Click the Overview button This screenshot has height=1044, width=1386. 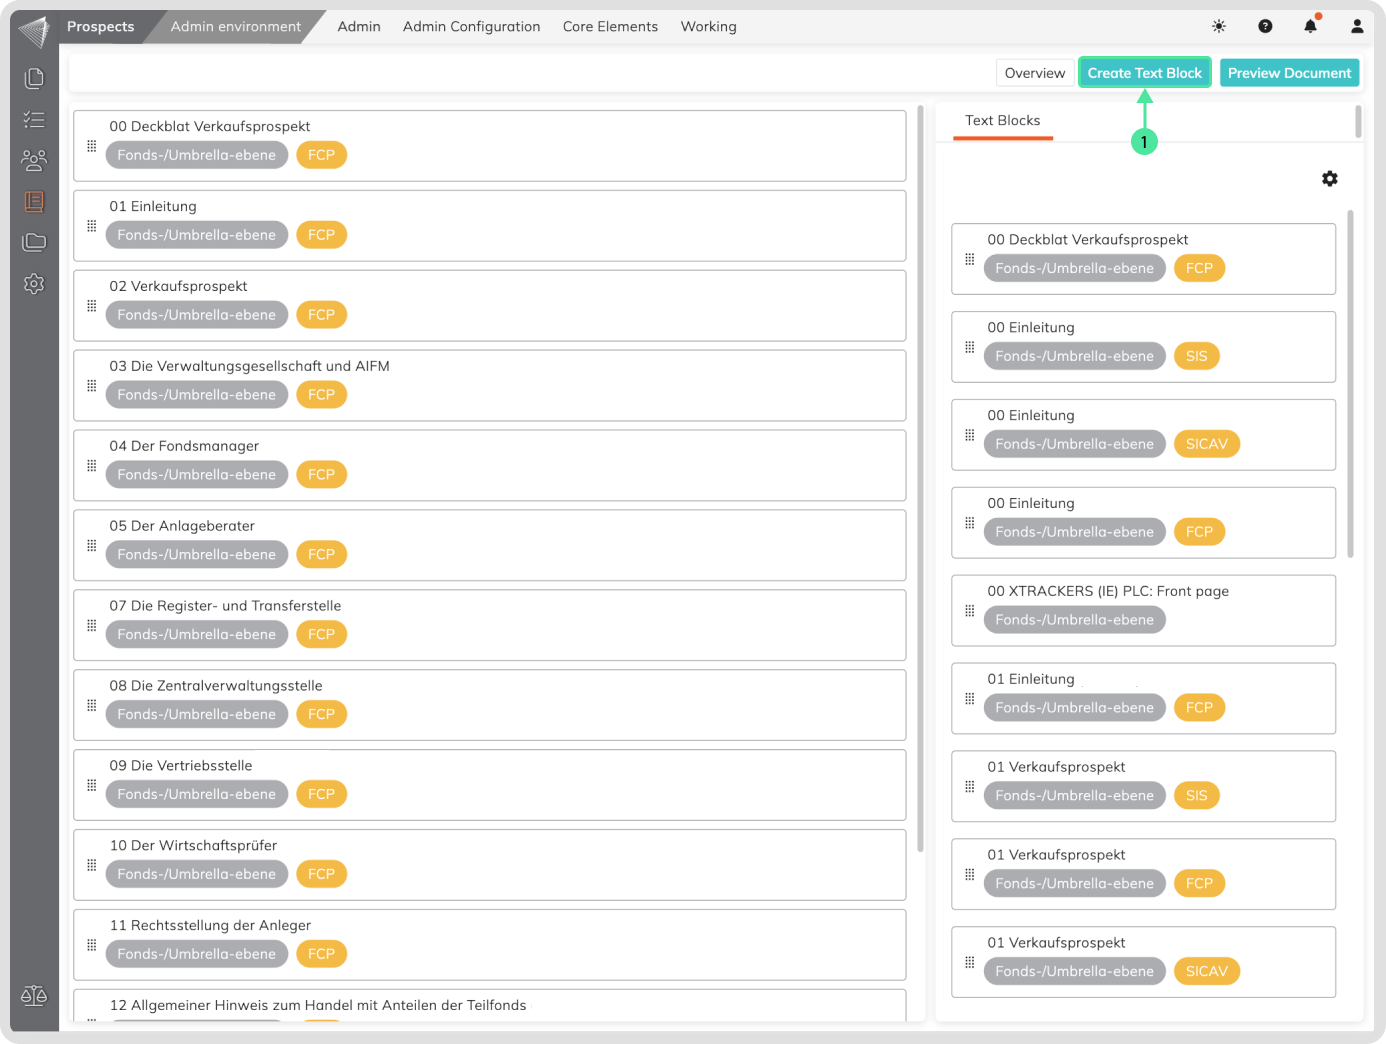pyautogui.click(x=1034, y=73)
